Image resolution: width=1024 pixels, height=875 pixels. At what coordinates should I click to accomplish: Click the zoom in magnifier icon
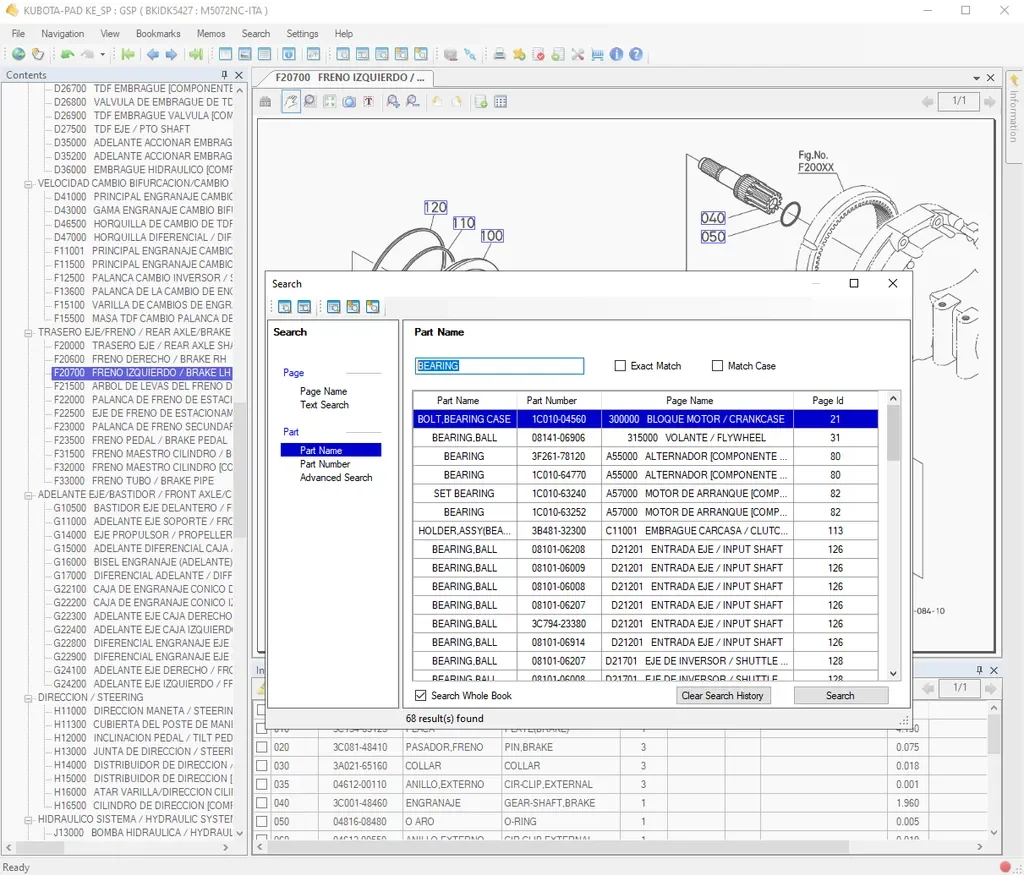(393, 101)
